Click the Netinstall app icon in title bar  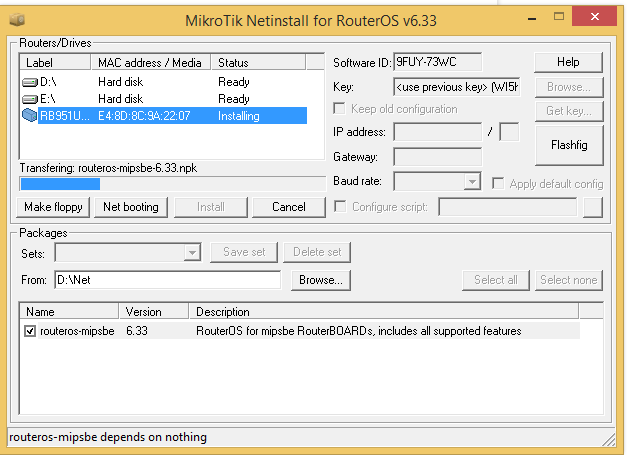pyautogui.click(x=17, y=19)
